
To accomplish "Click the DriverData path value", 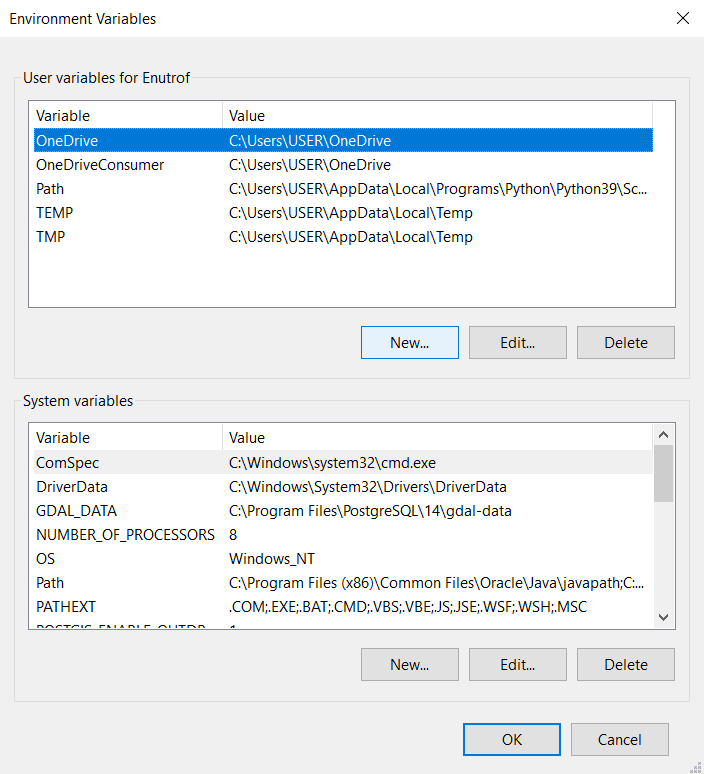I will click(368, 487).
